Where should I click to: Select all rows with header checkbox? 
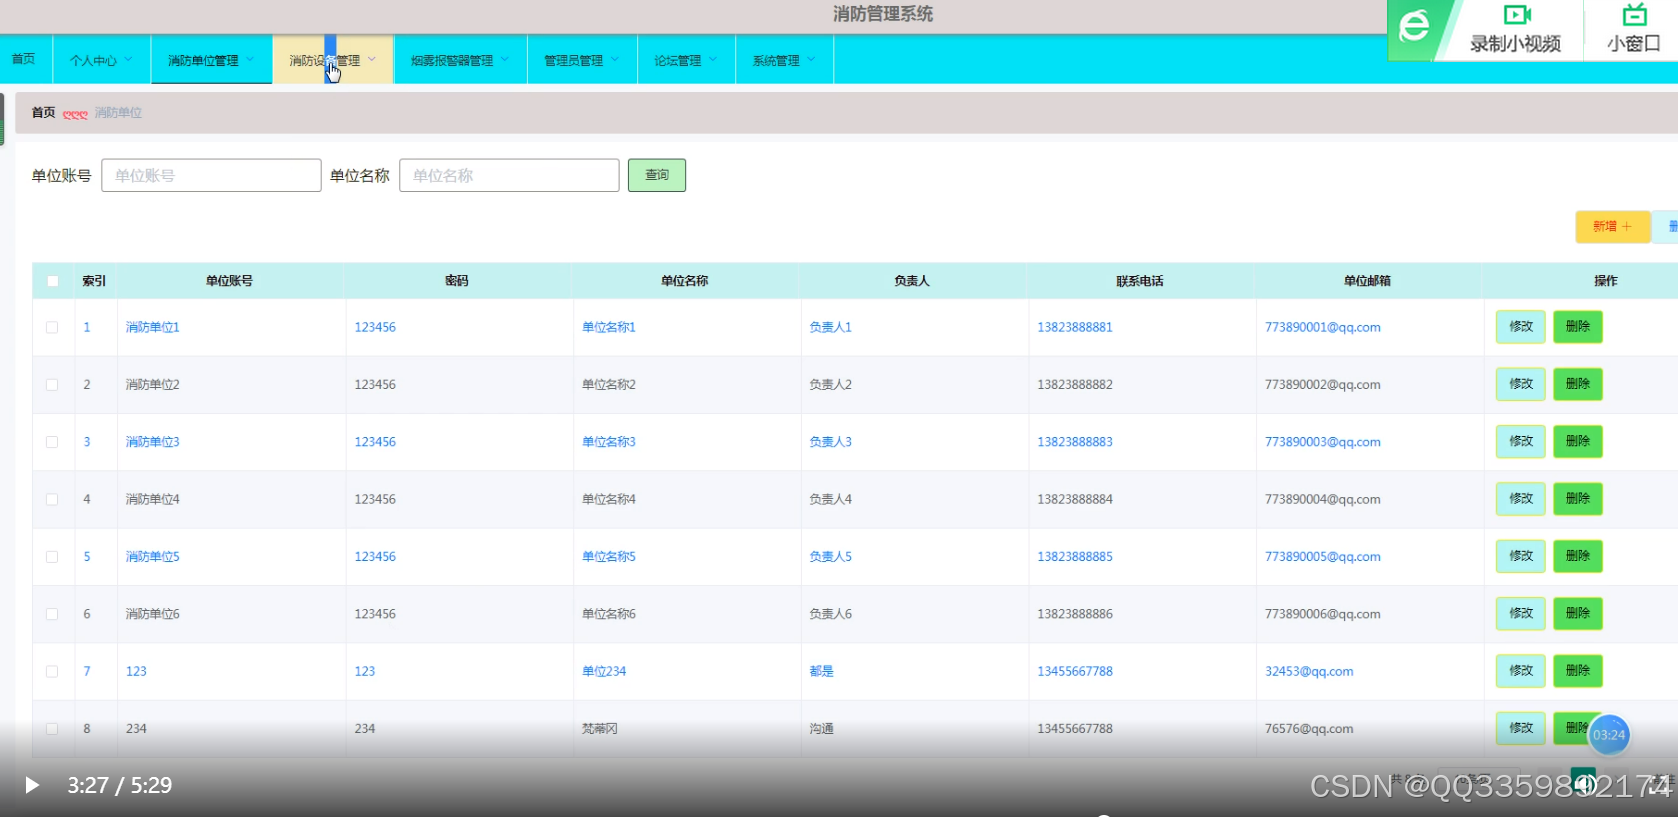click(x=53, y=281)
